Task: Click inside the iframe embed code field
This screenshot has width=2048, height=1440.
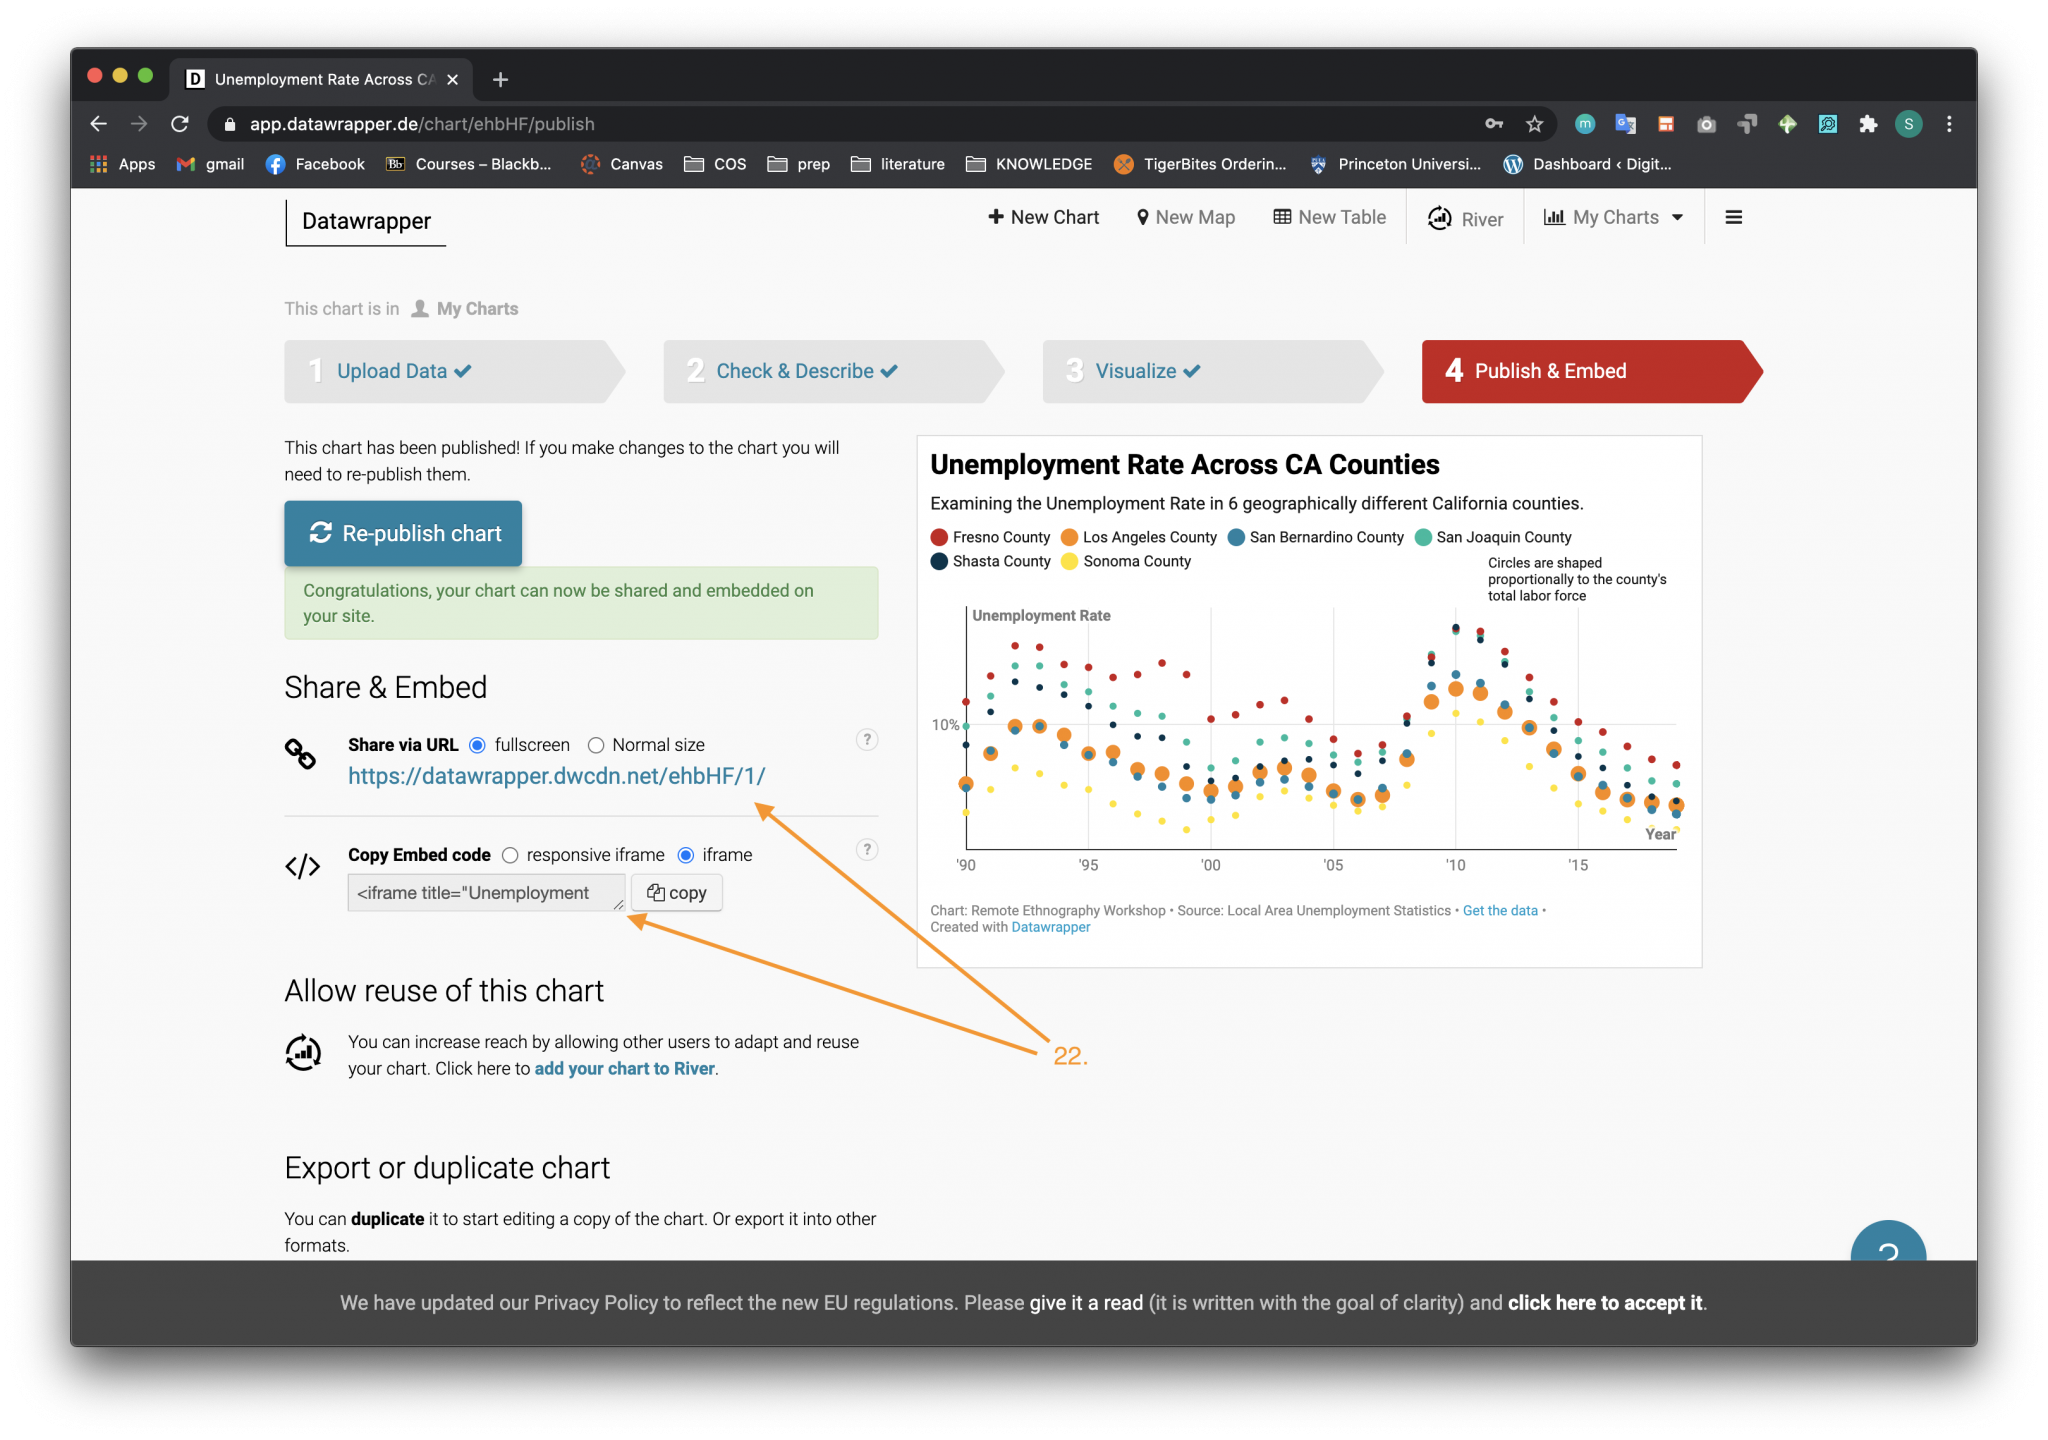Action: tap(486, 893)
